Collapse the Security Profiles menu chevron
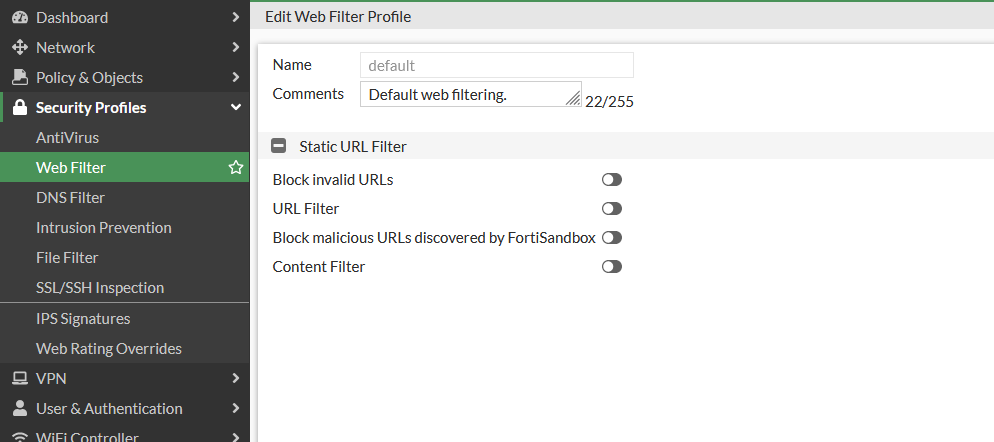The height and width of the screenshot is (442, 994). point(236,107)
